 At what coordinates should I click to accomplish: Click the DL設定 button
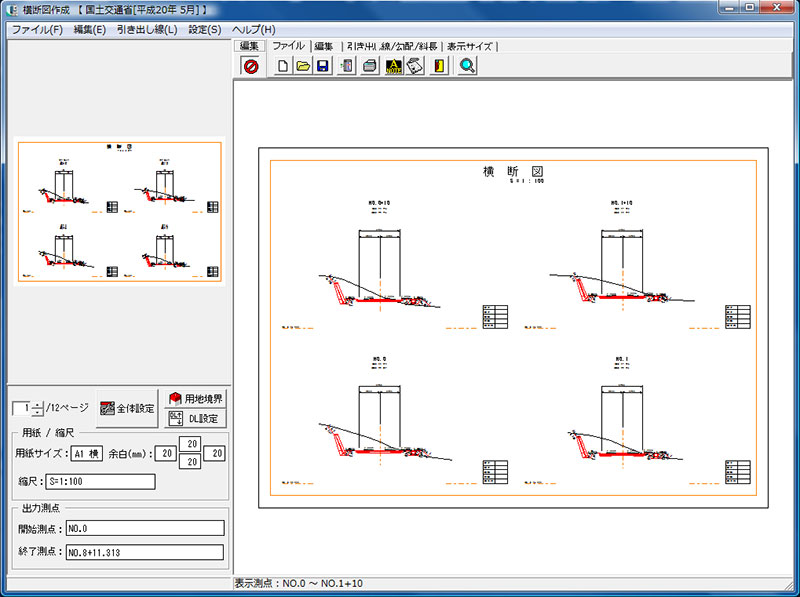[196, 418]
